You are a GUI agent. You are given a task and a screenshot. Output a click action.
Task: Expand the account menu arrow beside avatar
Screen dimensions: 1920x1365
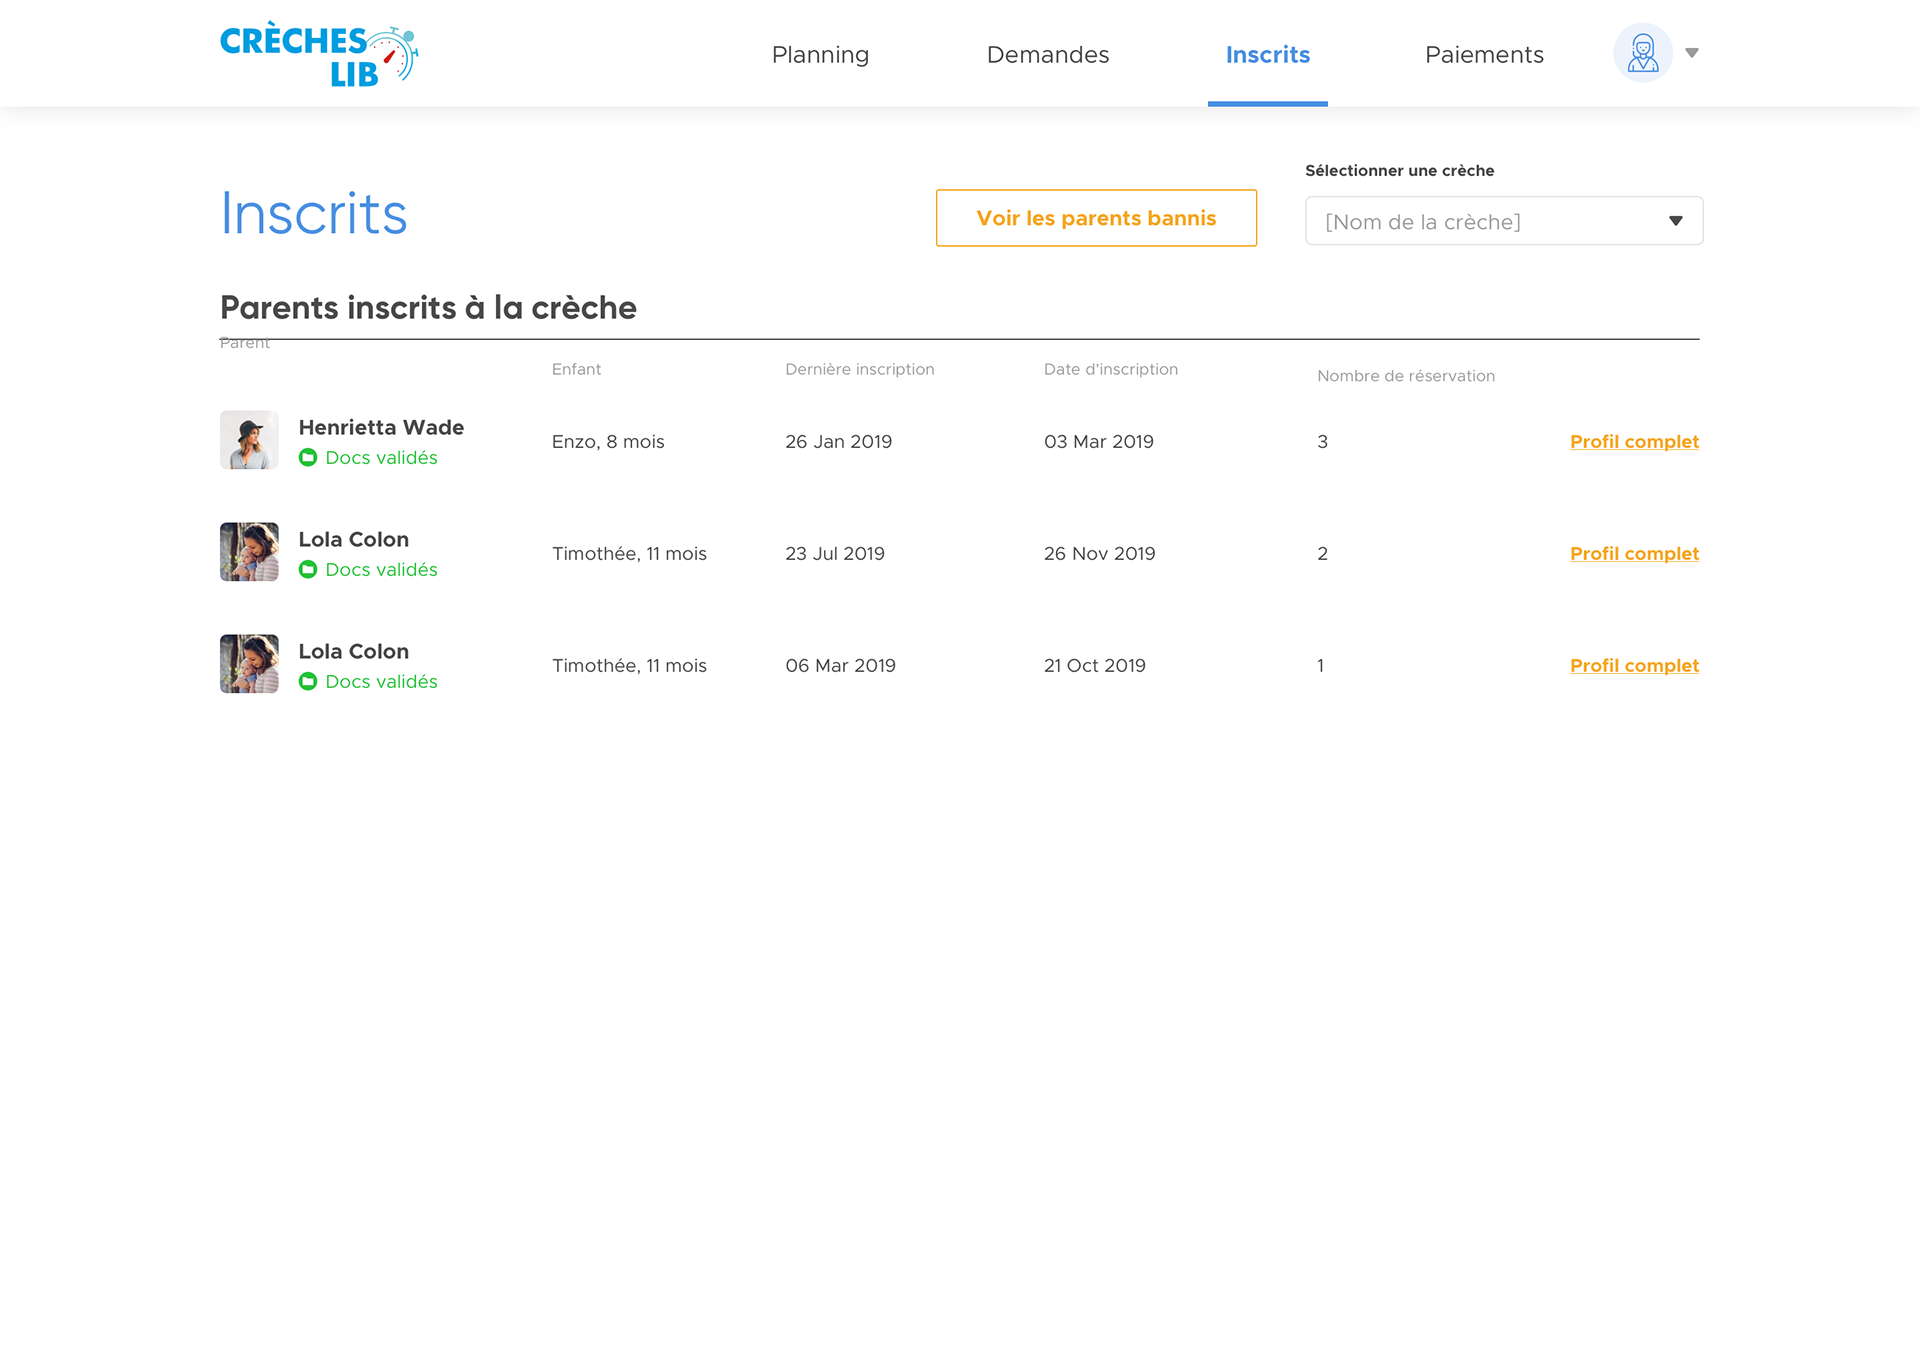[1692, 53]
